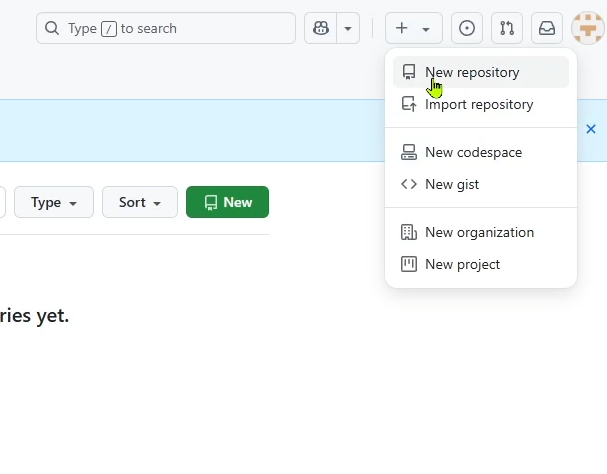Focus the Type / to search field
607x474 pixels.
[166, 28]
